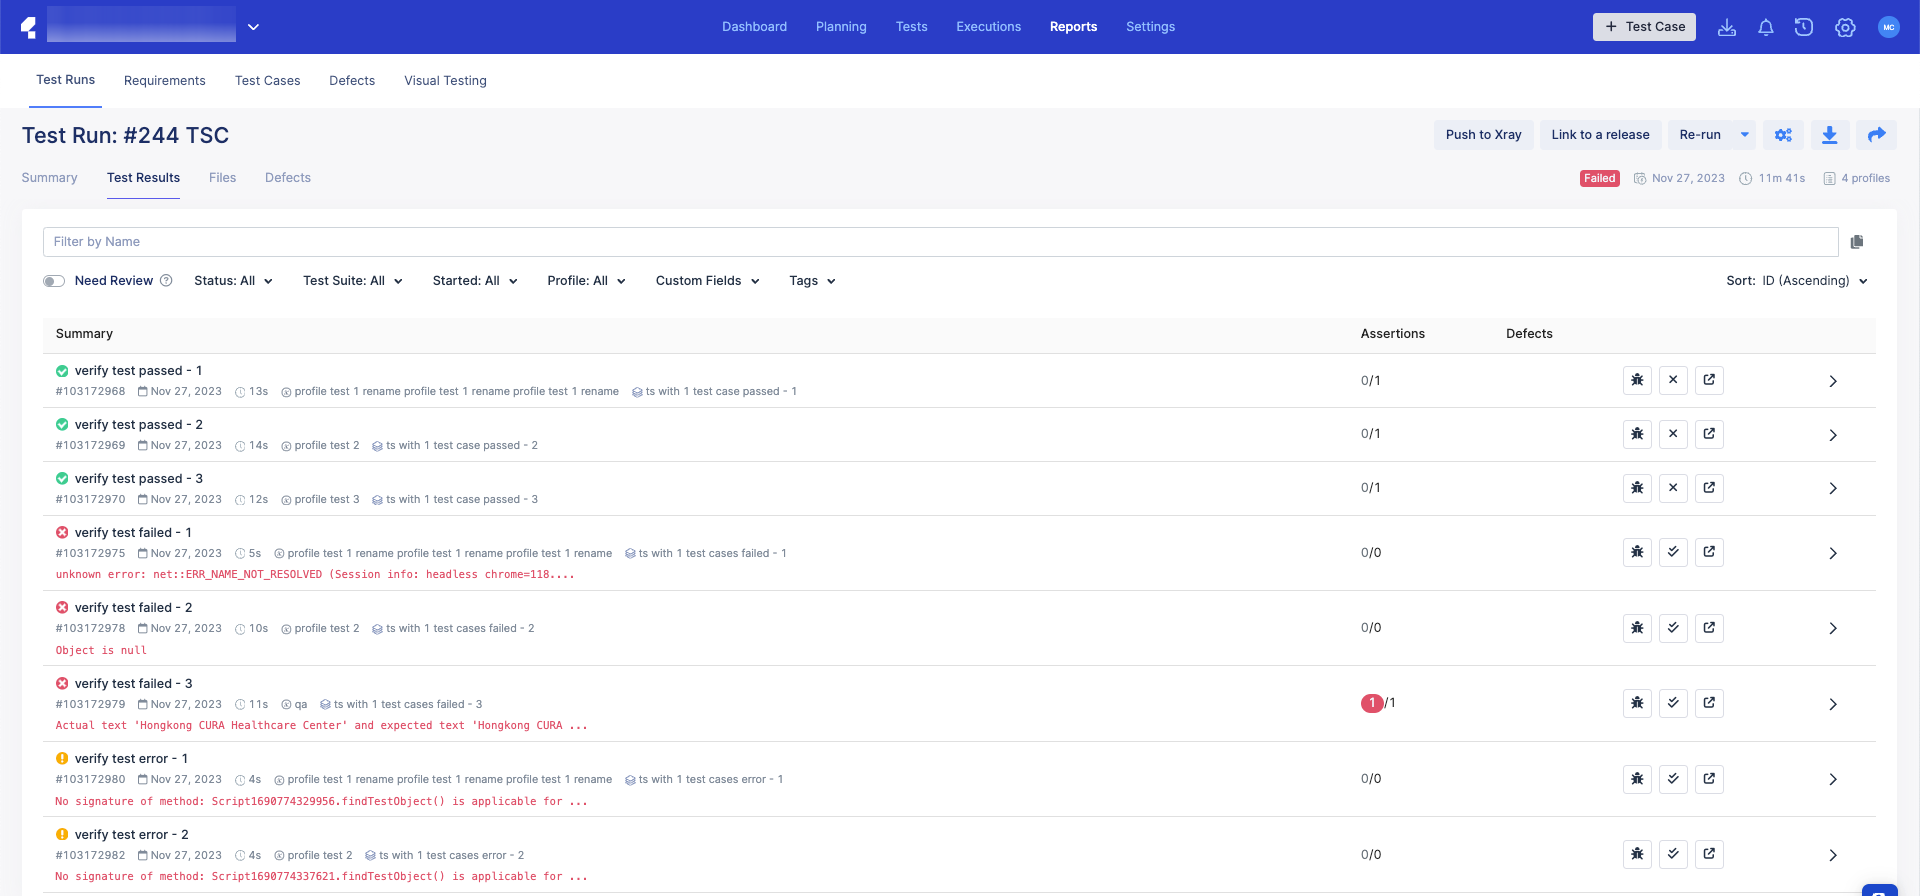Open the Visual Testing tab
Screen dimensions: 1920x896
click(445, 81)
